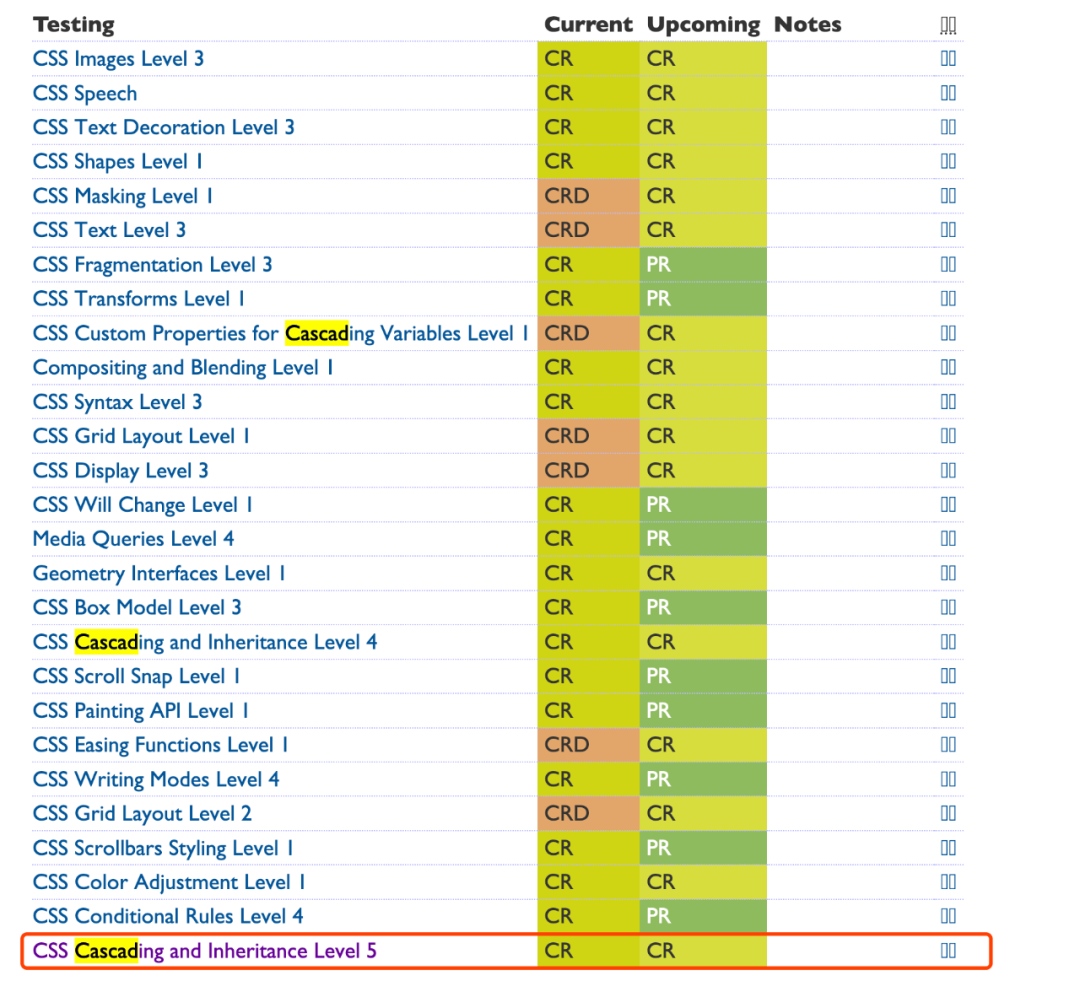Select the CRD Current cell for CSS Display Level 3
The image size is (1080, 981).
click(x=588, y=471)
